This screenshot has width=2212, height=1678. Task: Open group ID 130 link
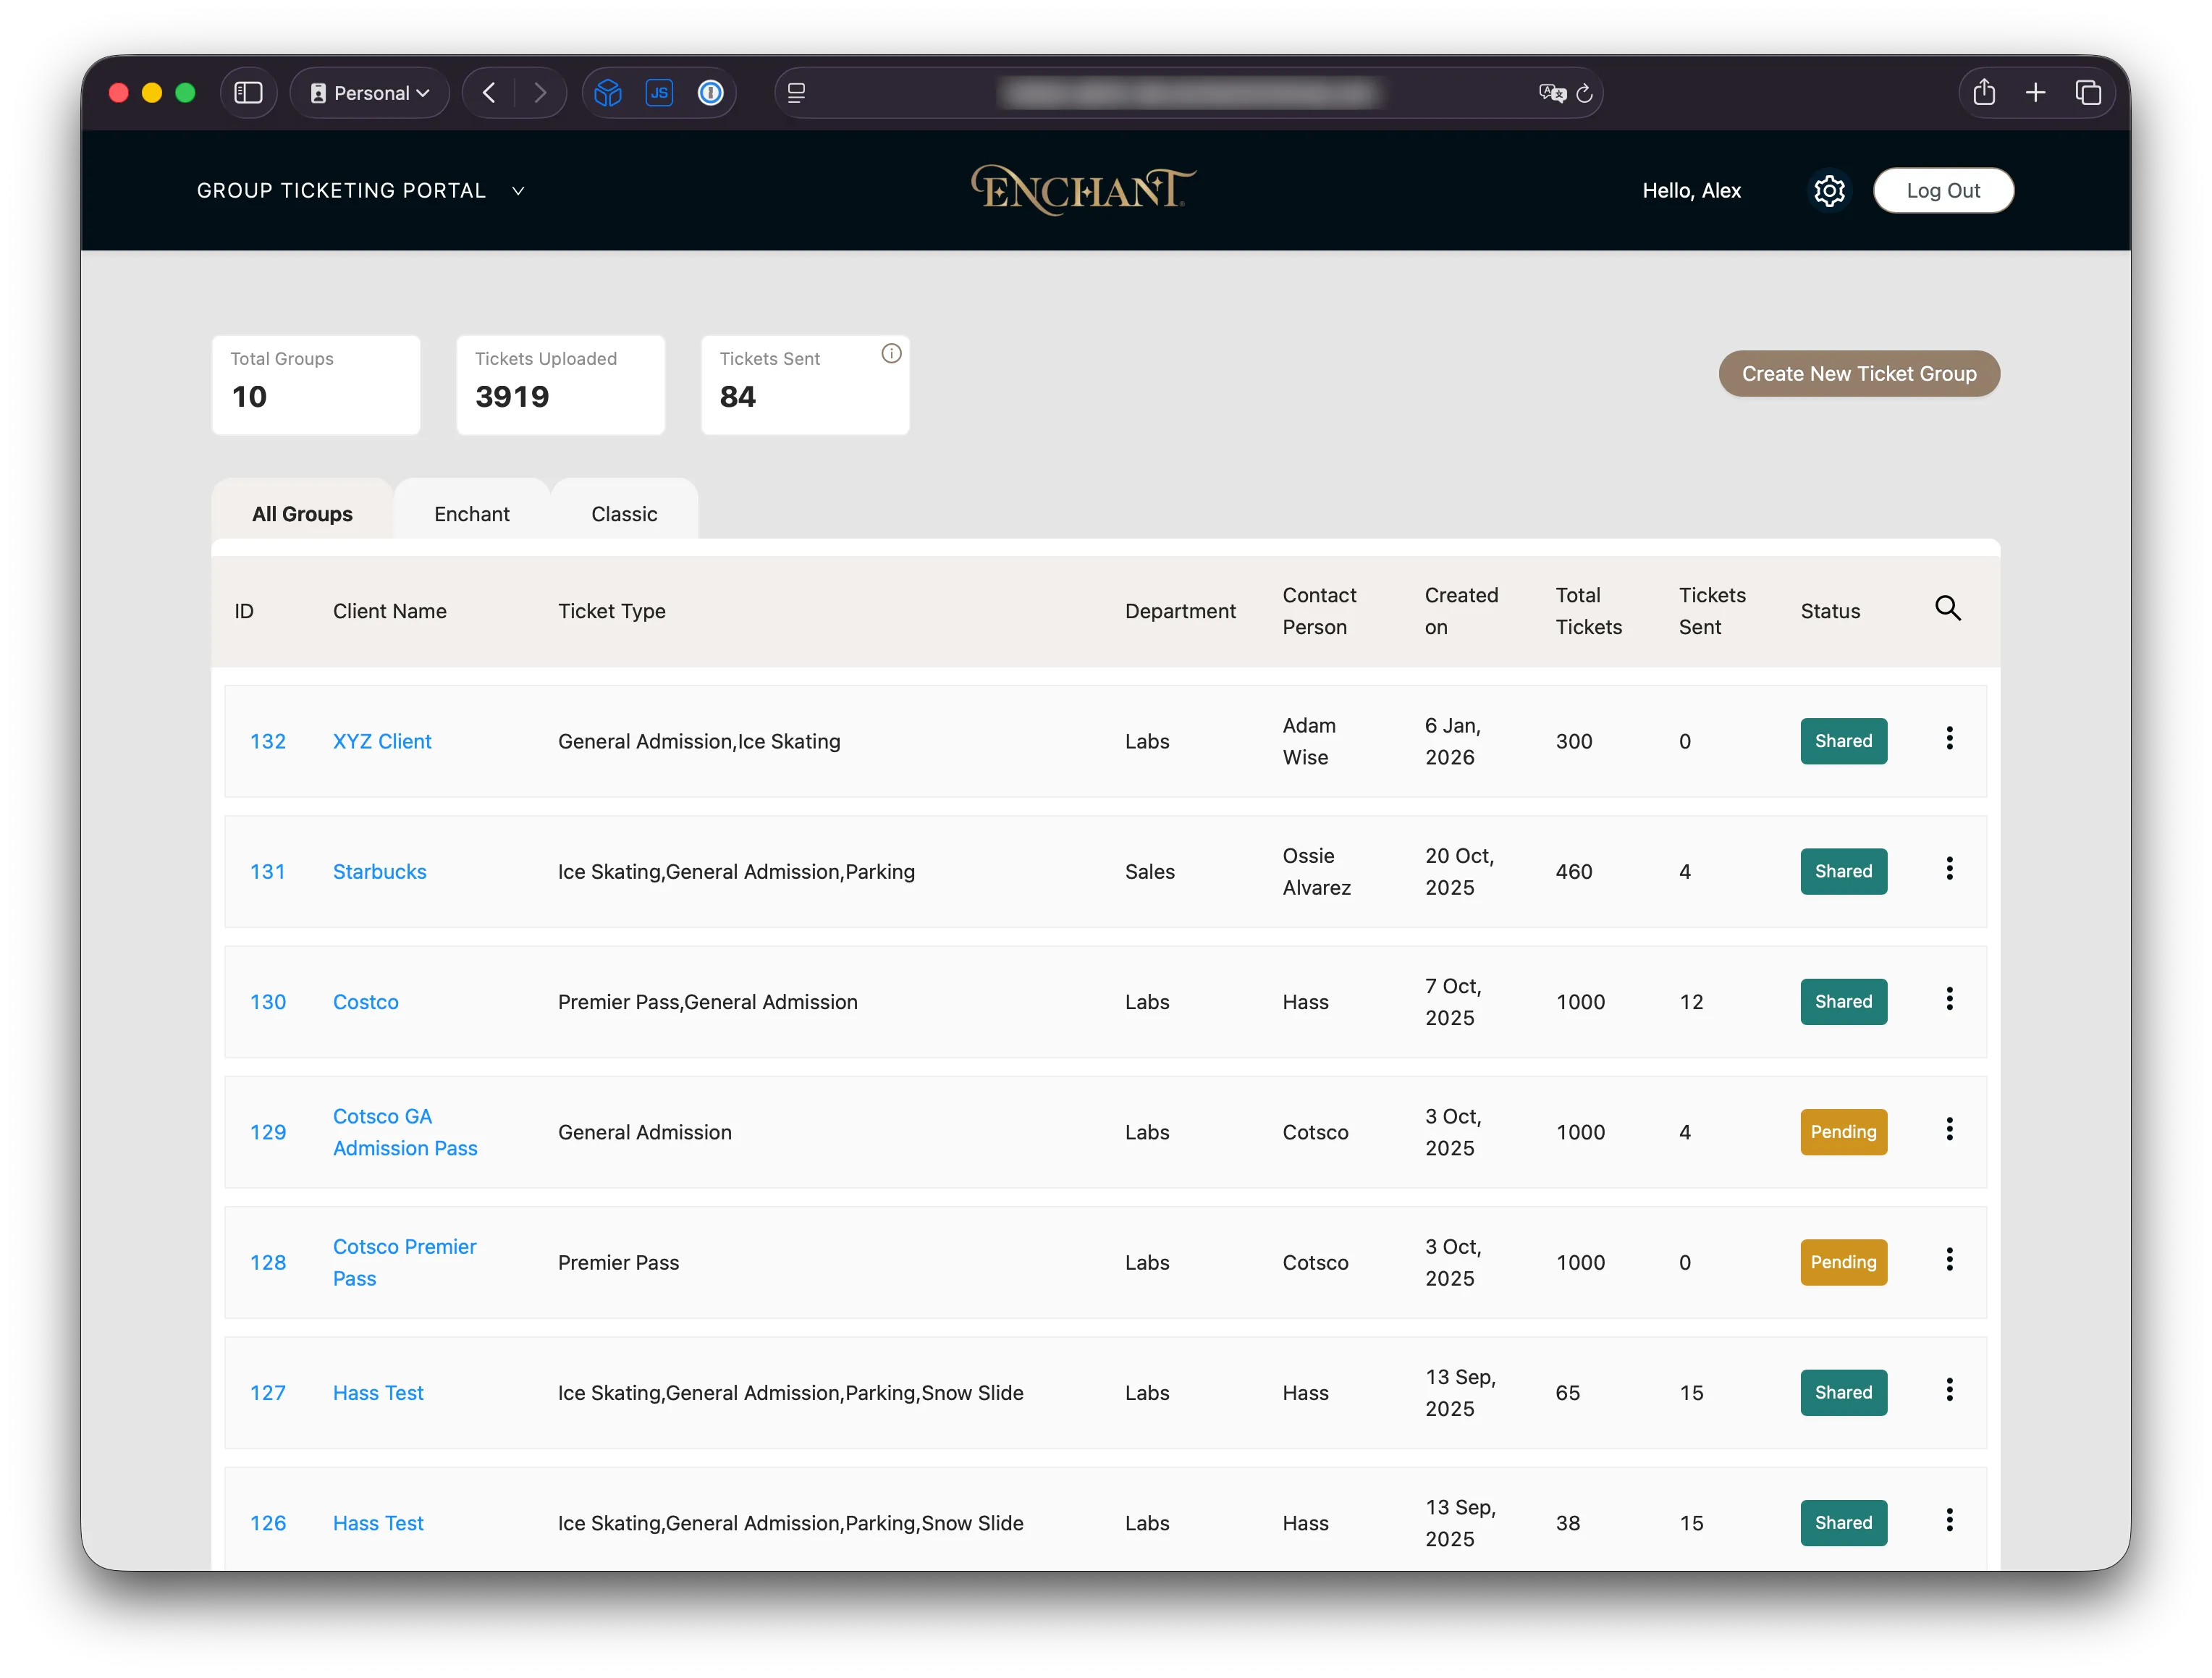(x=268, y=1001)
